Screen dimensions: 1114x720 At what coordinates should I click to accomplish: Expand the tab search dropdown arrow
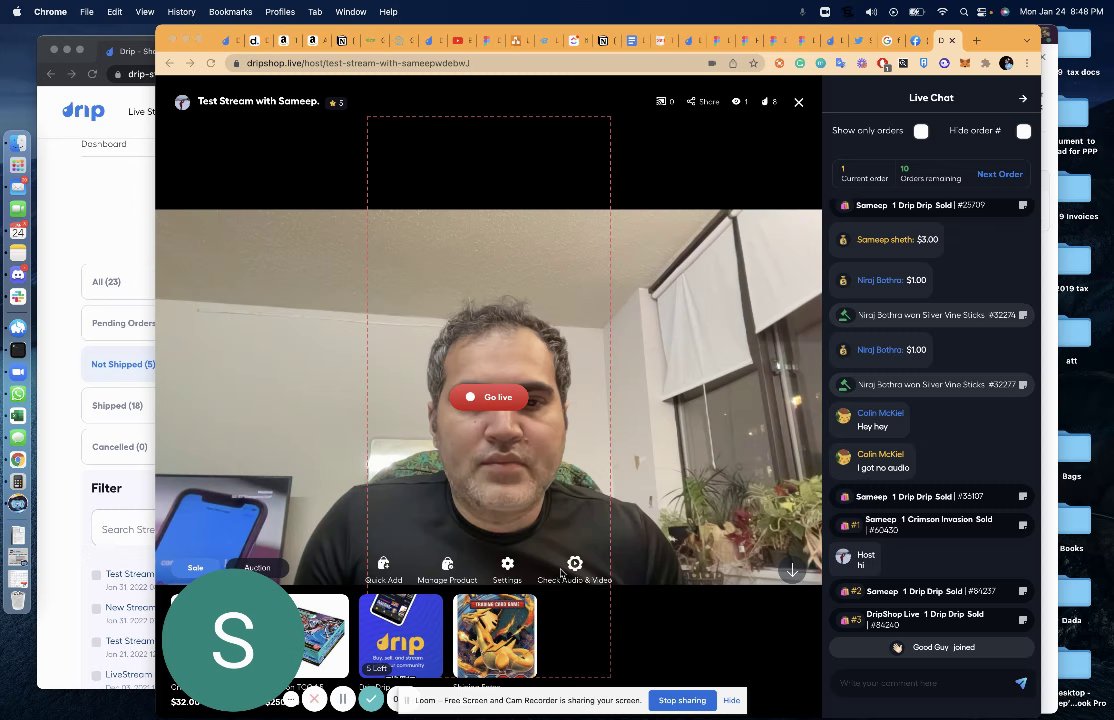[1027, 41]
